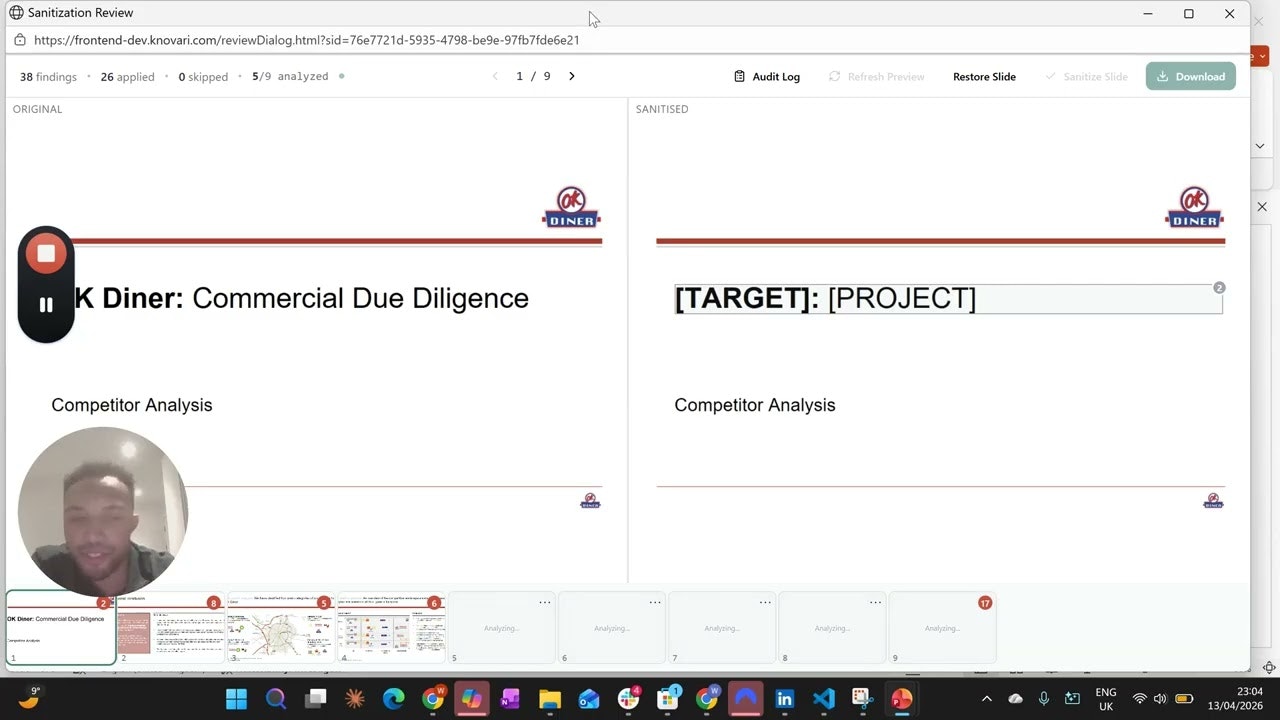Open the Audit Log
The image size is (1280, 720).
point(767,77)
